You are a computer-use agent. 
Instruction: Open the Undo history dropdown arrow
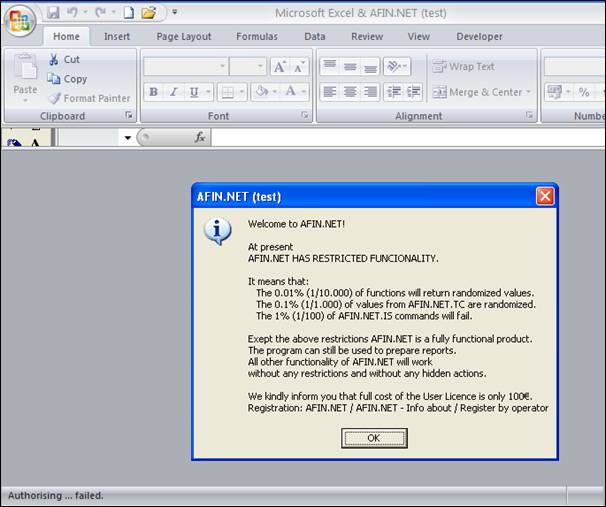[x=85, y=13]
